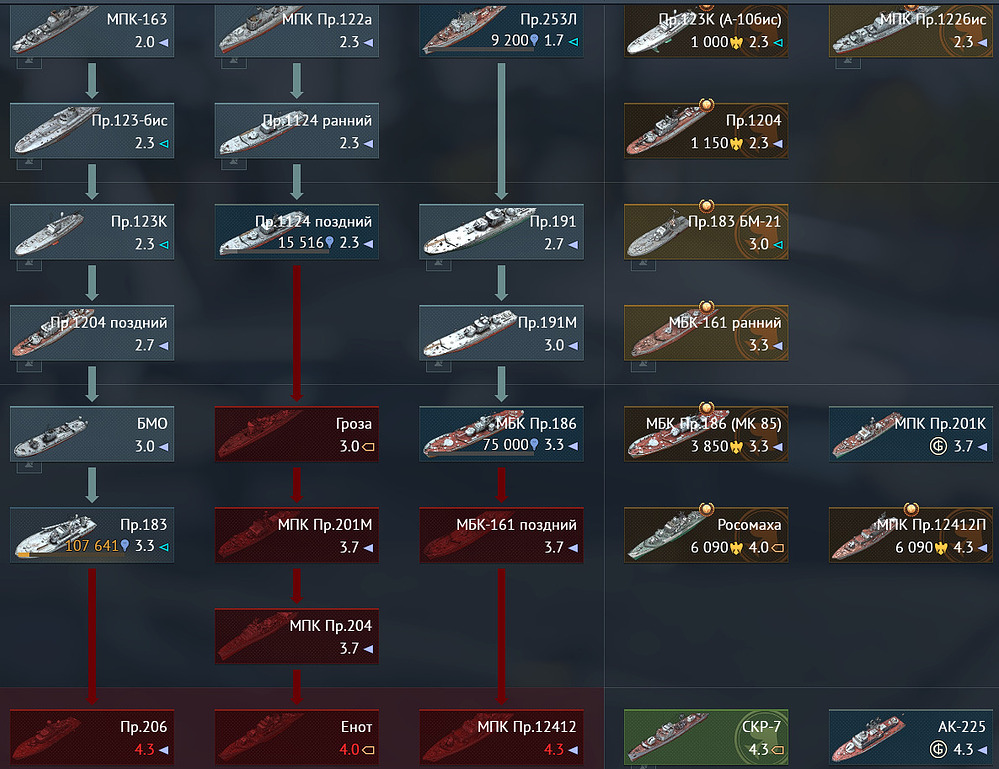Select the Пр.123К (А-10бис) premium boat
The width and height of the screenshot is (999, 769).
[706, 31]
